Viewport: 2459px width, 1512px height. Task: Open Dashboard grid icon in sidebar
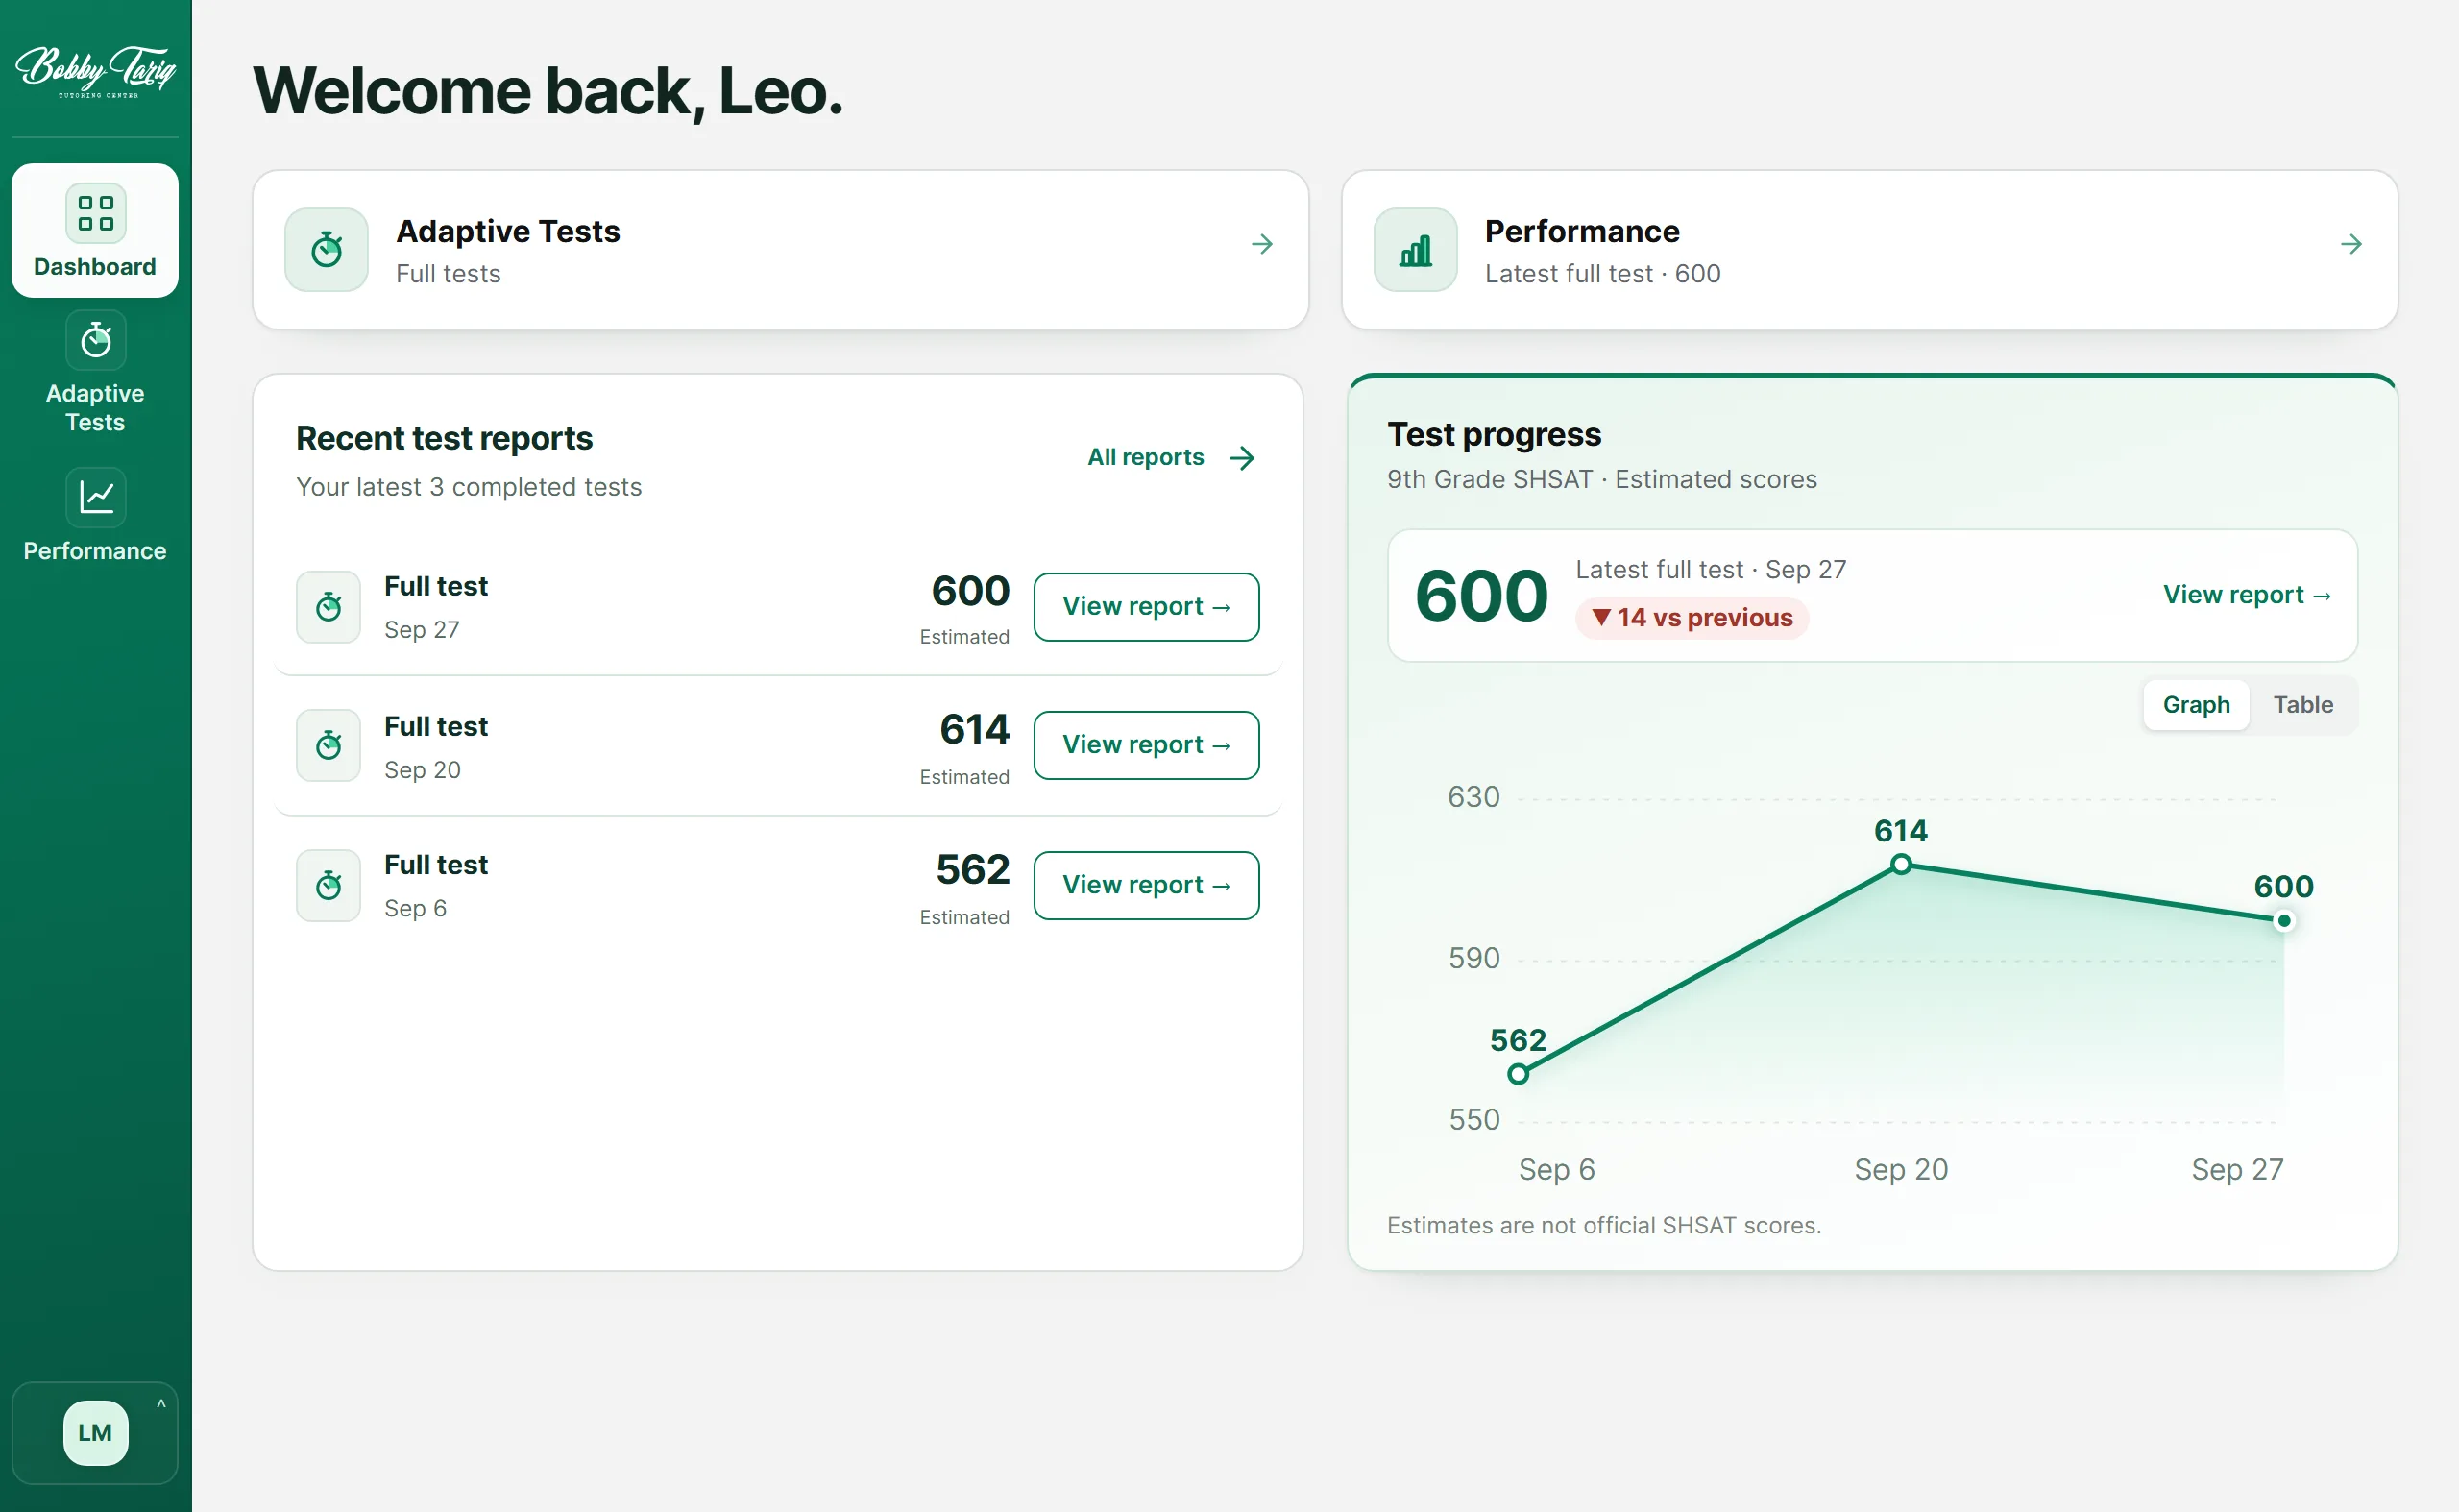pos(95,212)
